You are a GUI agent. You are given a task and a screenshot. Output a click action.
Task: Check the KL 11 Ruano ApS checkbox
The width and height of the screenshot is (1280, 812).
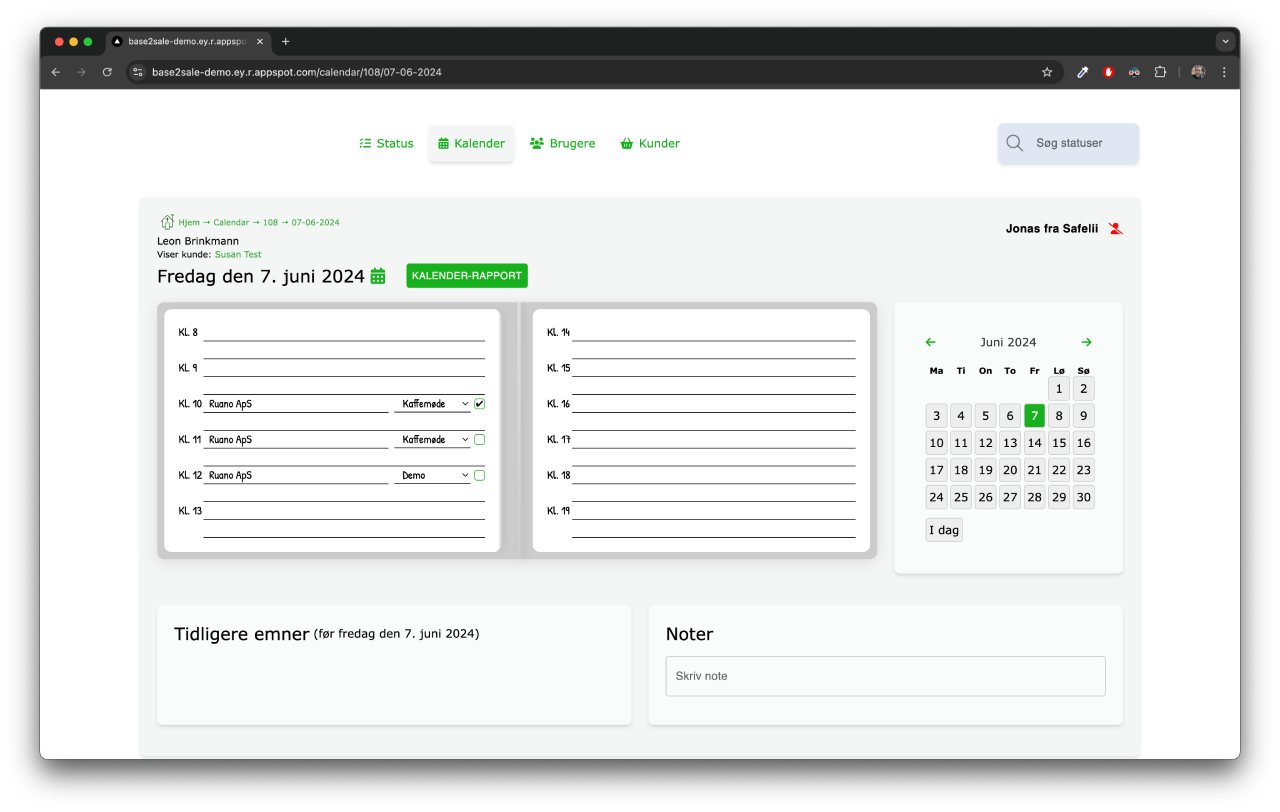click(480, 440)
